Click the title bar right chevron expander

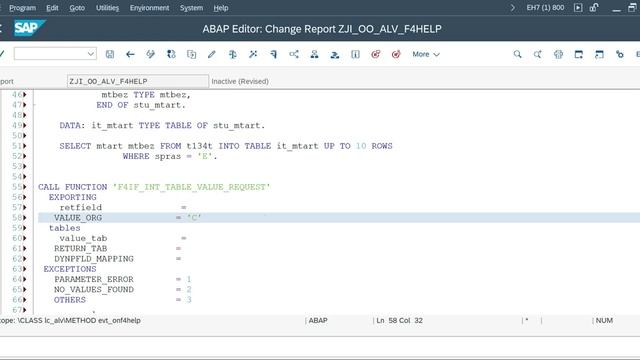[513, 8]
